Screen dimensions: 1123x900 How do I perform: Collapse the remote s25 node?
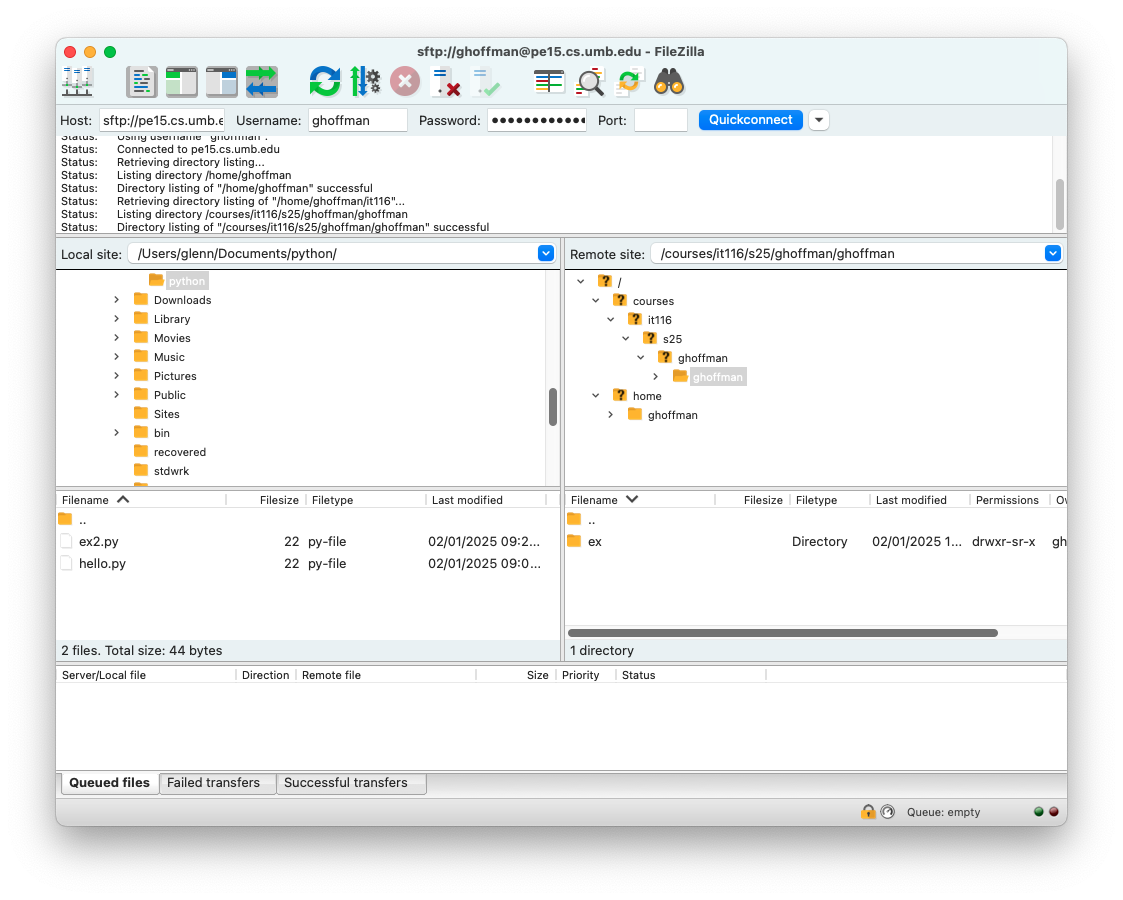[x=626, y=339]
